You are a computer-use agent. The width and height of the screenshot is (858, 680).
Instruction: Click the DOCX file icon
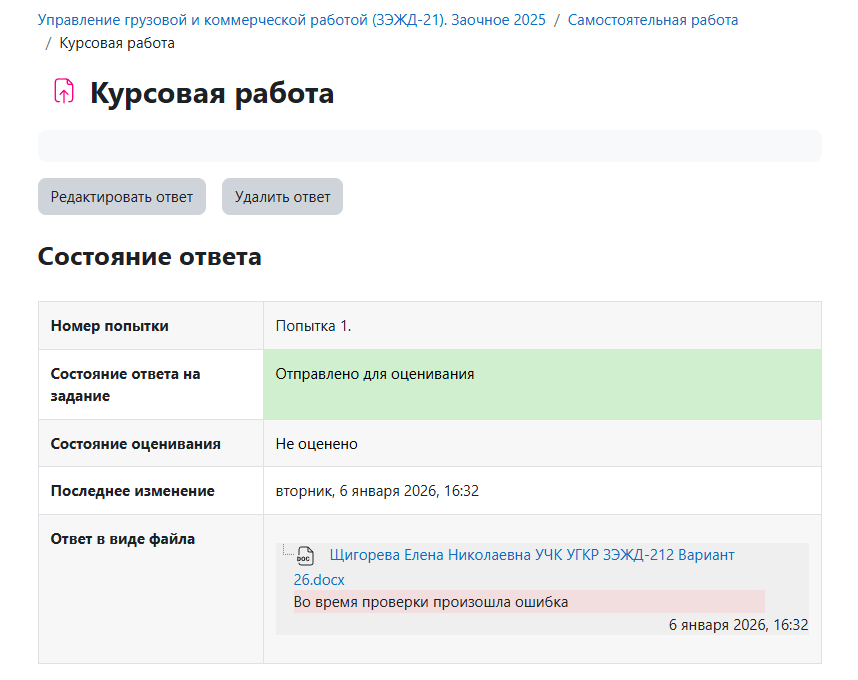[x=305, y=556]
